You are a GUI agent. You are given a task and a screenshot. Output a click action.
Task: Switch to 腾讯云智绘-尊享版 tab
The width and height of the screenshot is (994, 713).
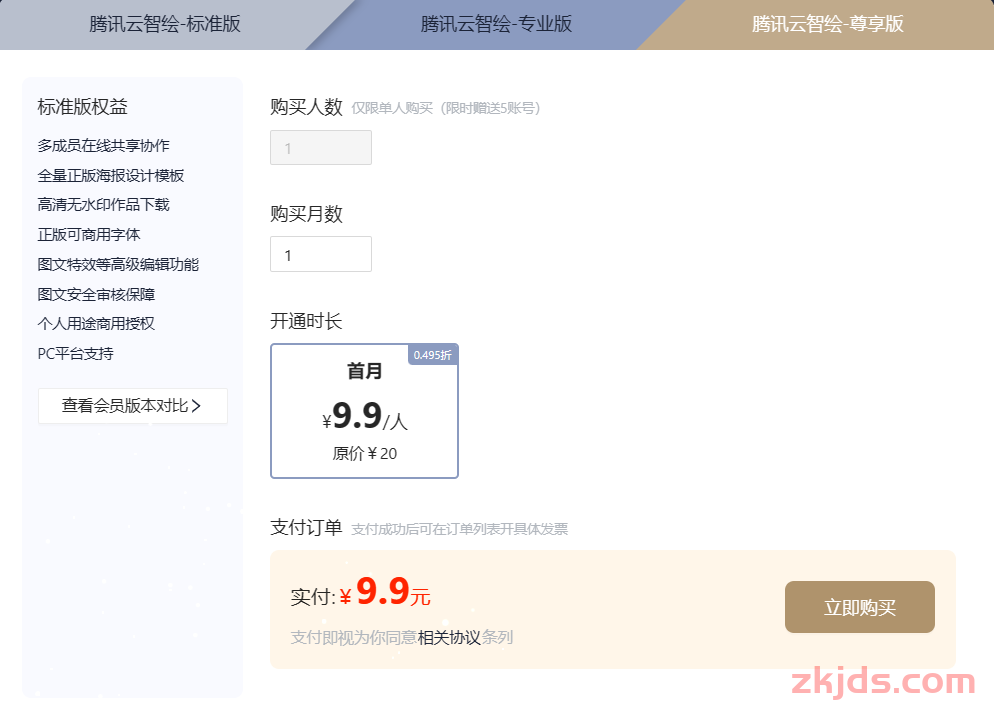pos(827,24)
